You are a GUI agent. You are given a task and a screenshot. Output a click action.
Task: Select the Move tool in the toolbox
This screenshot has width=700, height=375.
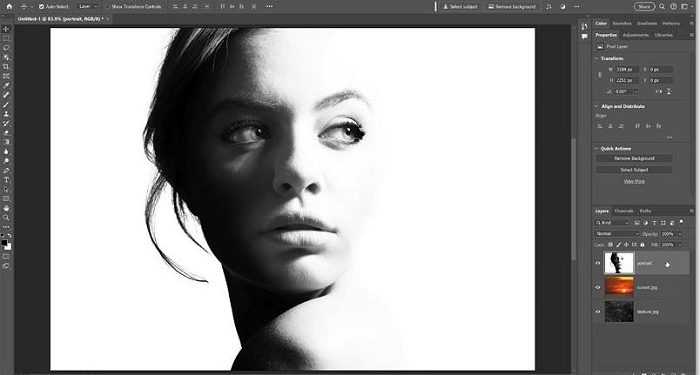(x=6, y=29)
